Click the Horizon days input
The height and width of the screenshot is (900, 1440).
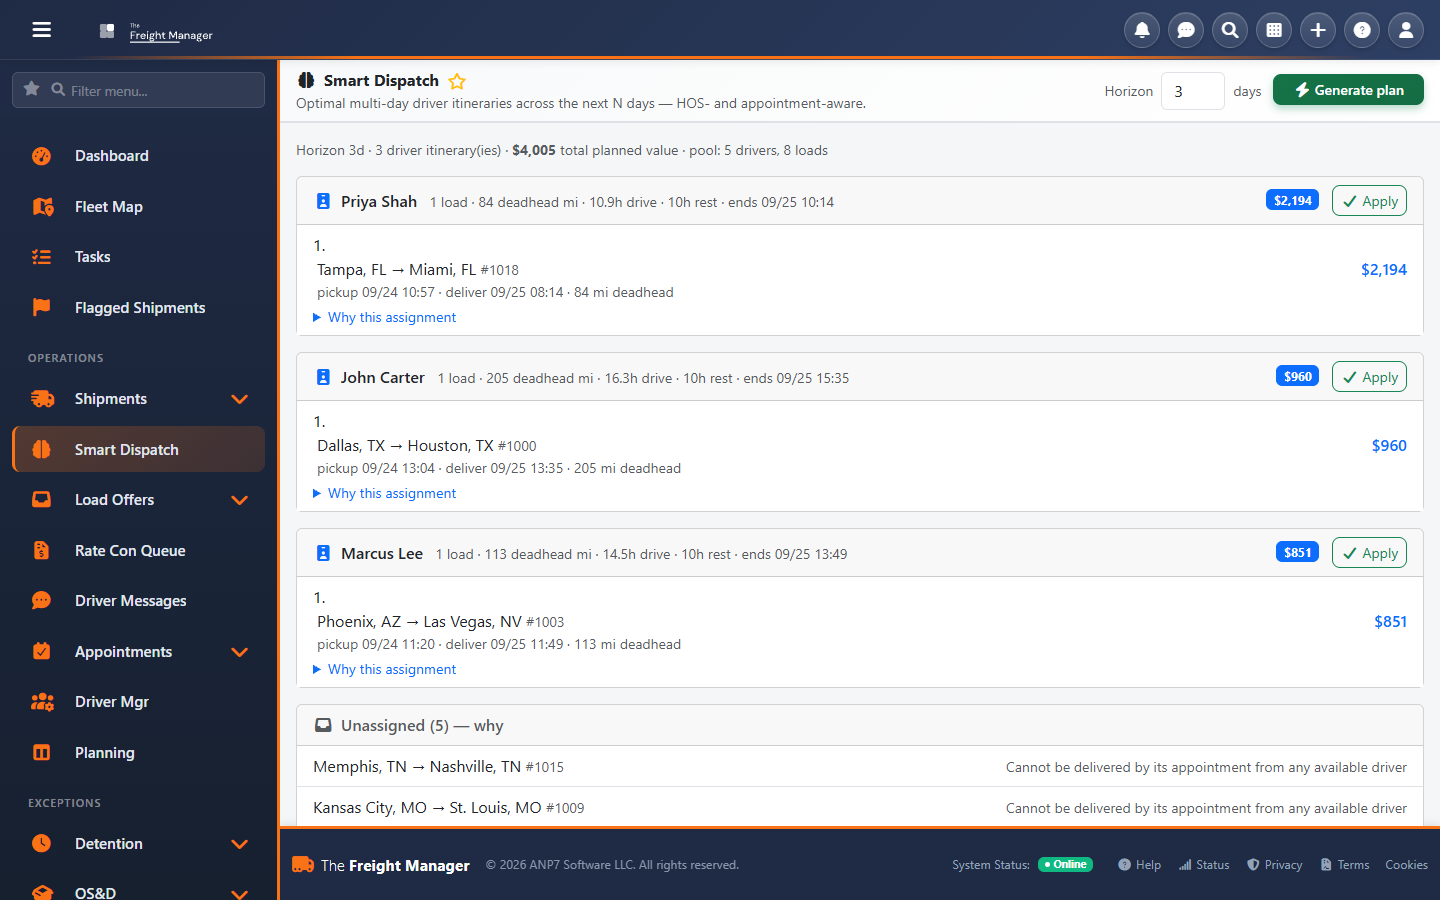[1192, 91]
